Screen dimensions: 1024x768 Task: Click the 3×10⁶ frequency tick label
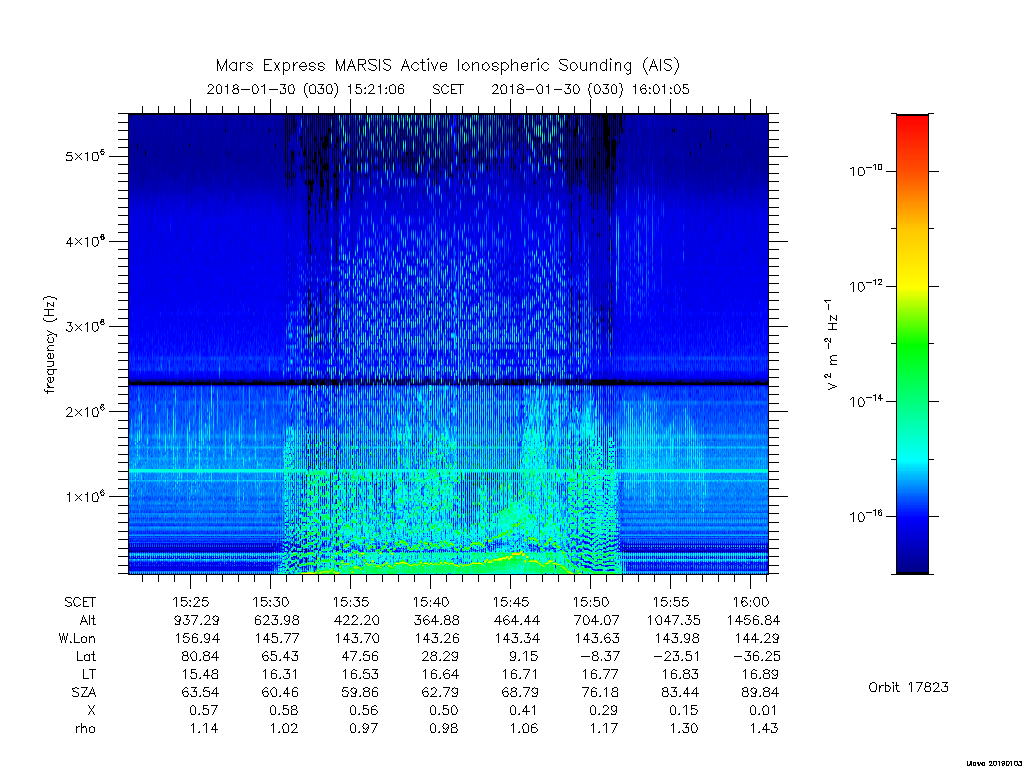coord(85,327)
